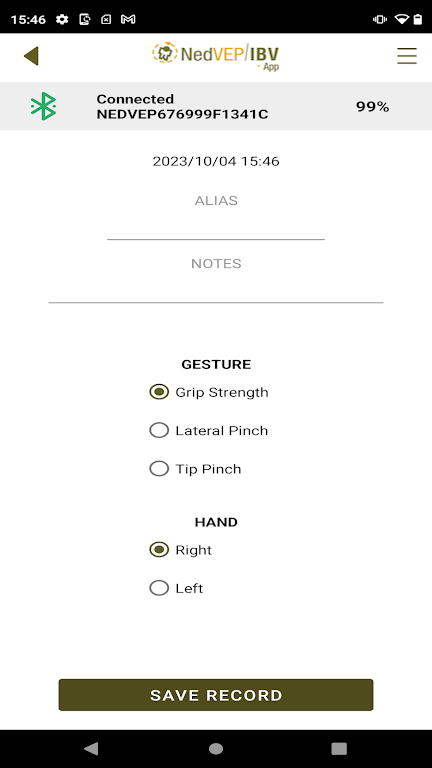Tap the green Bluetooth connection icon
The height and width of the screenshot is (768, 432).
(43, 106)
